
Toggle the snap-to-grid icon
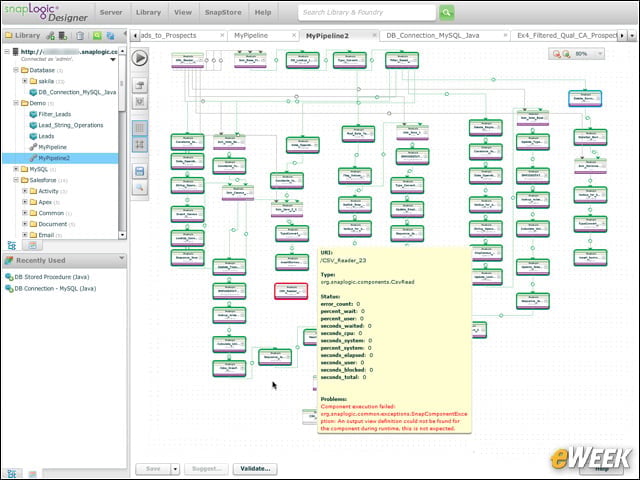coord(140,144)
